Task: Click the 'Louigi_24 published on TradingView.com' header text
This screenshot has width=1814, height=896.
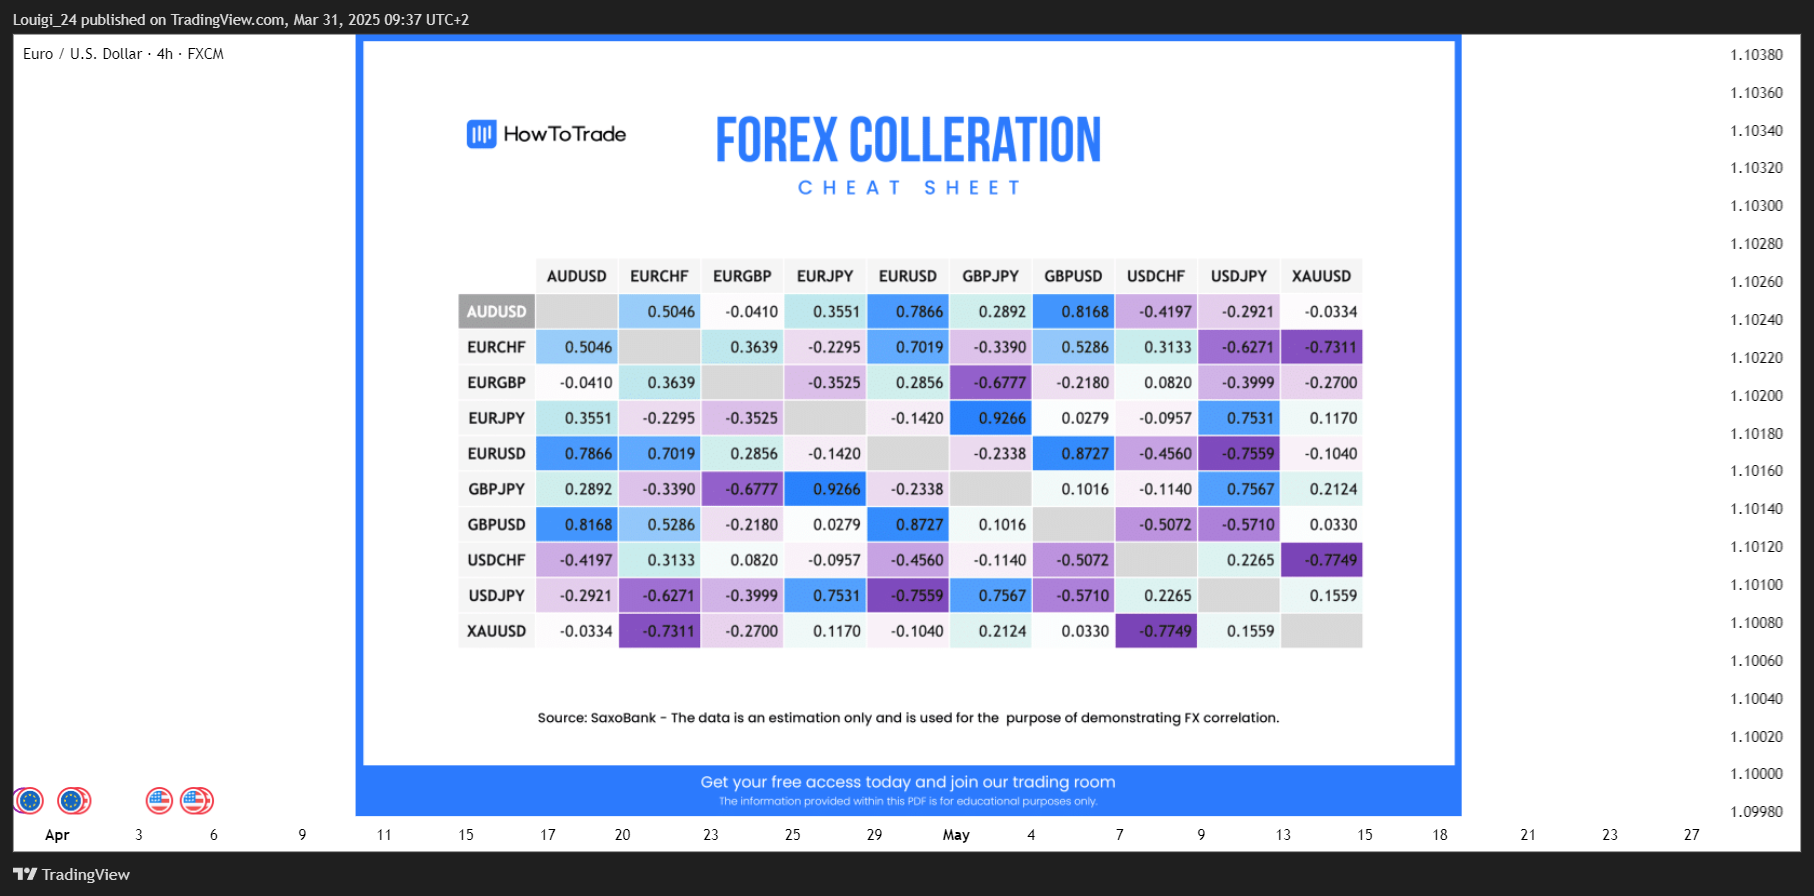Action: click(241, 19)
